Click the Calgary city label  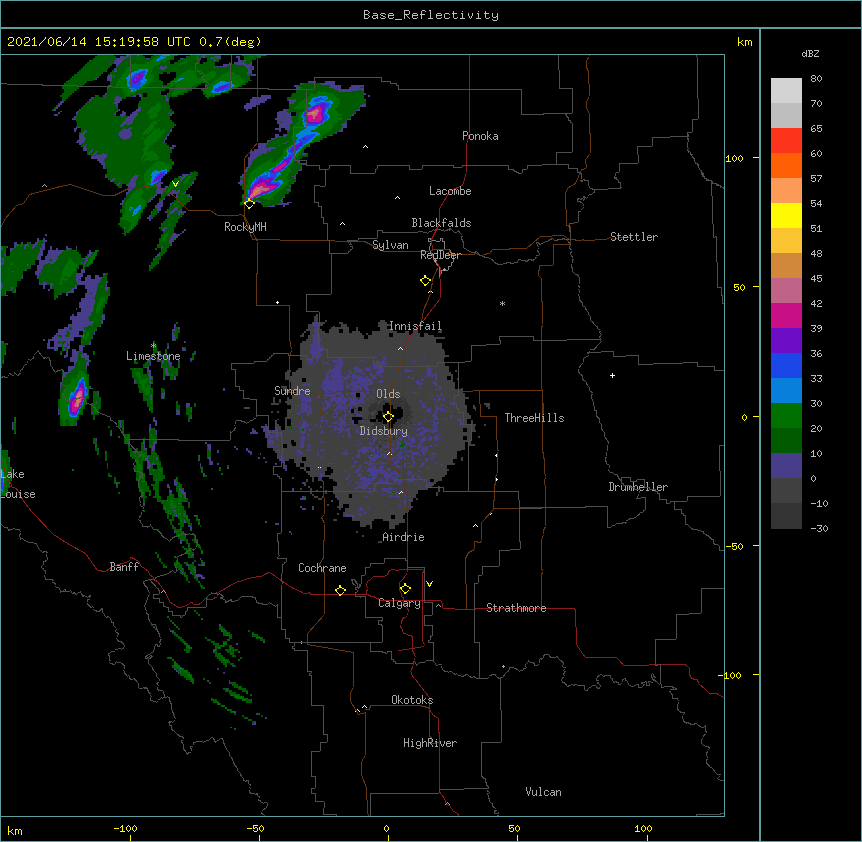(x=399, y=603)
